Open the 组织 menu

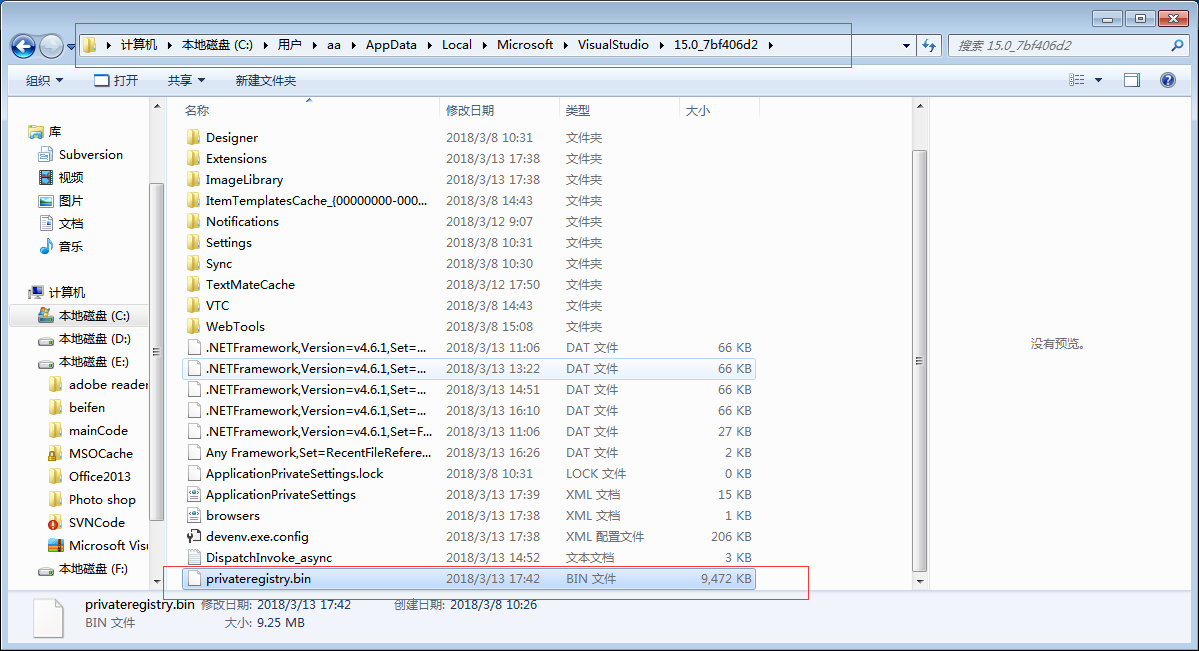pos(44,80)
